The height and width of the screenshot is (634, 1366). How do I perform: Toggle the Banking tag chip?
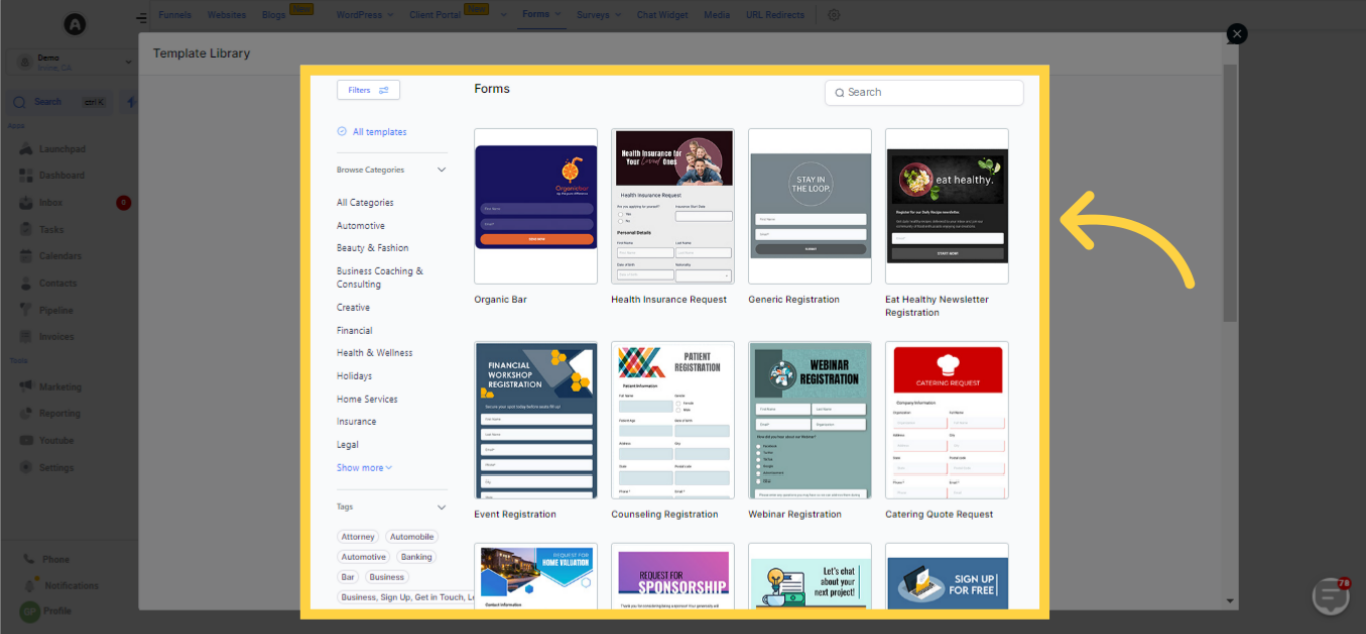click(417, 557)
